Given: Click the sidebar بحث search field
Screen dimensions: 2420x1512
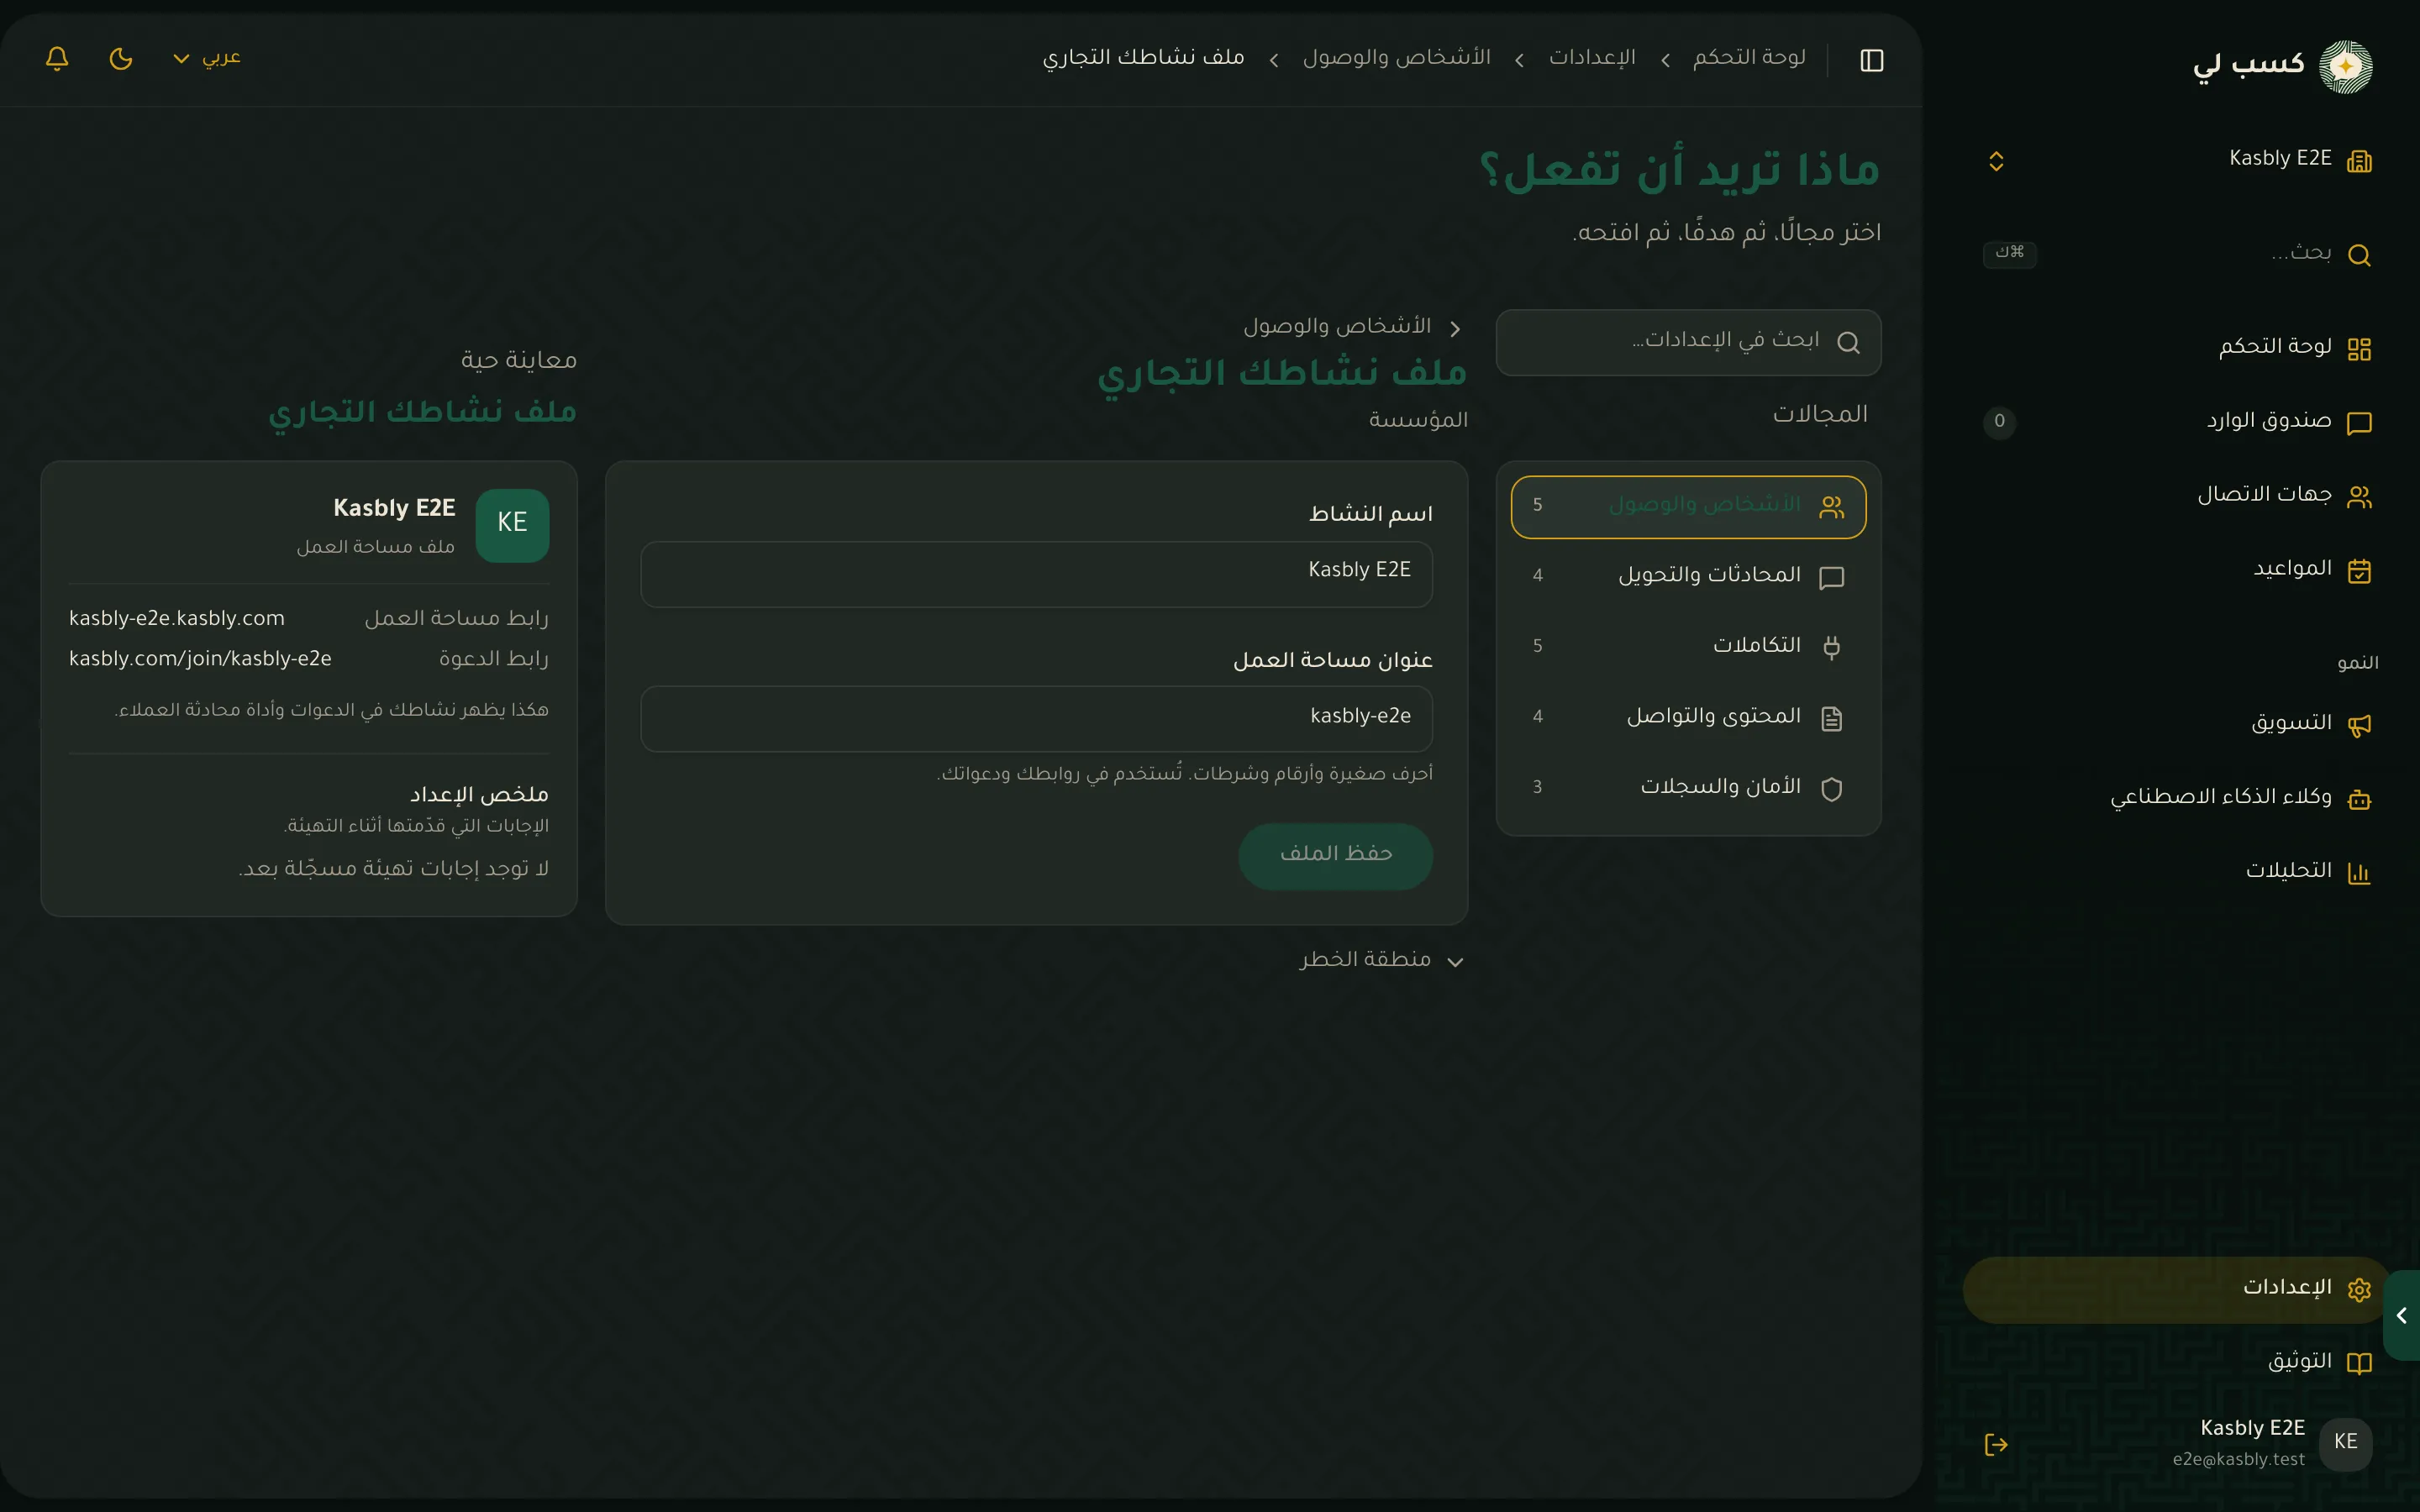Looking at the screenshot, I should [2180, 254].
